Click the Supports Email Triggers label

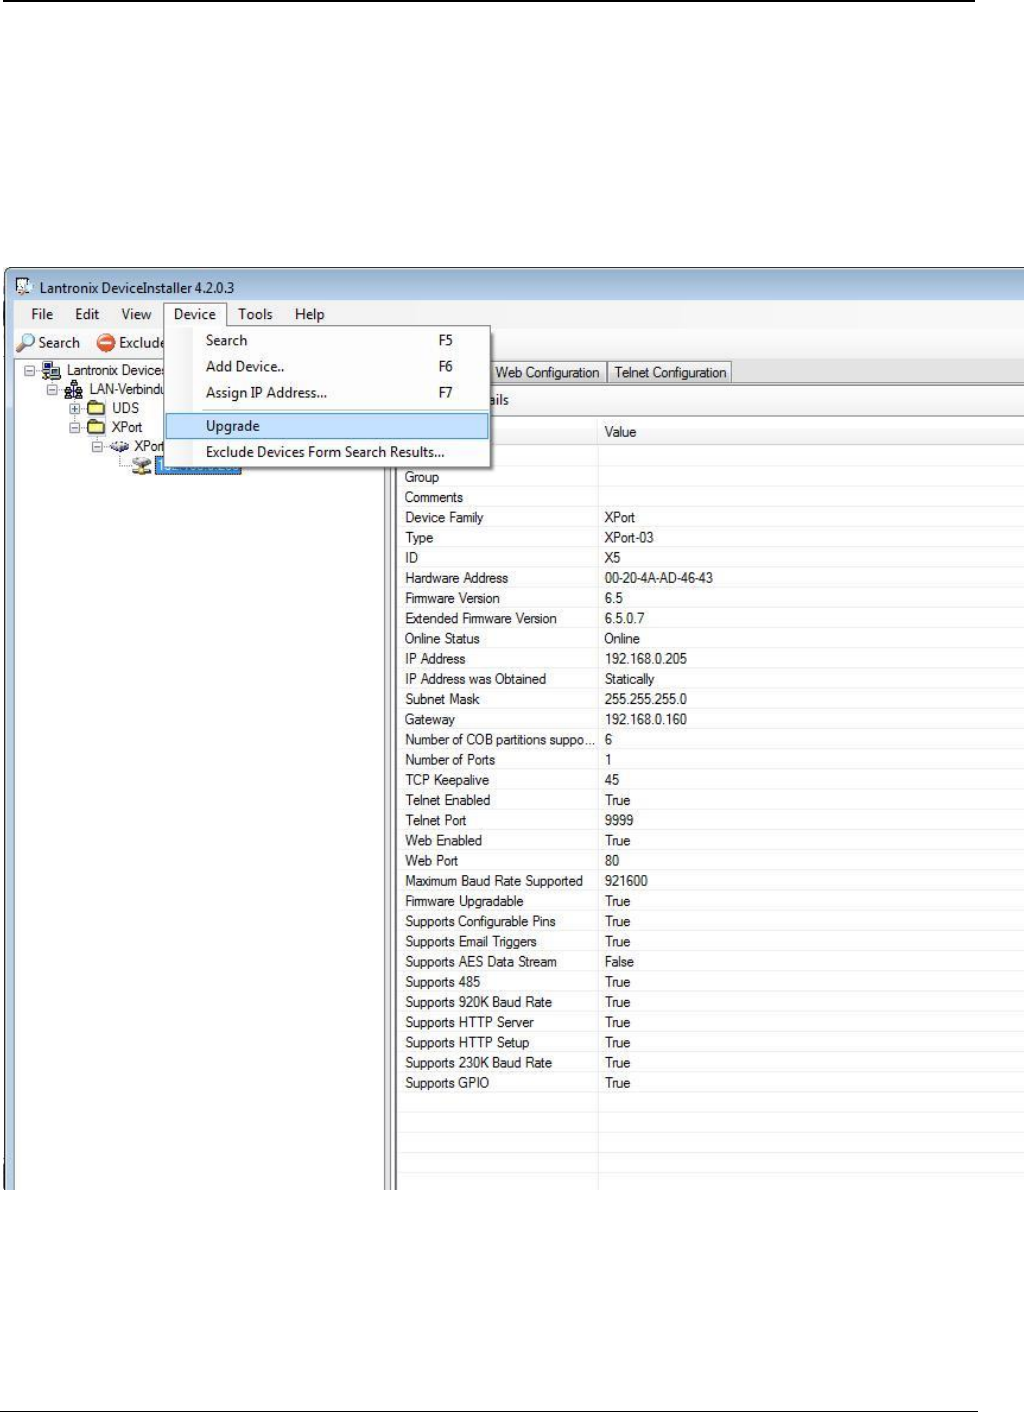tap(471, 941)
